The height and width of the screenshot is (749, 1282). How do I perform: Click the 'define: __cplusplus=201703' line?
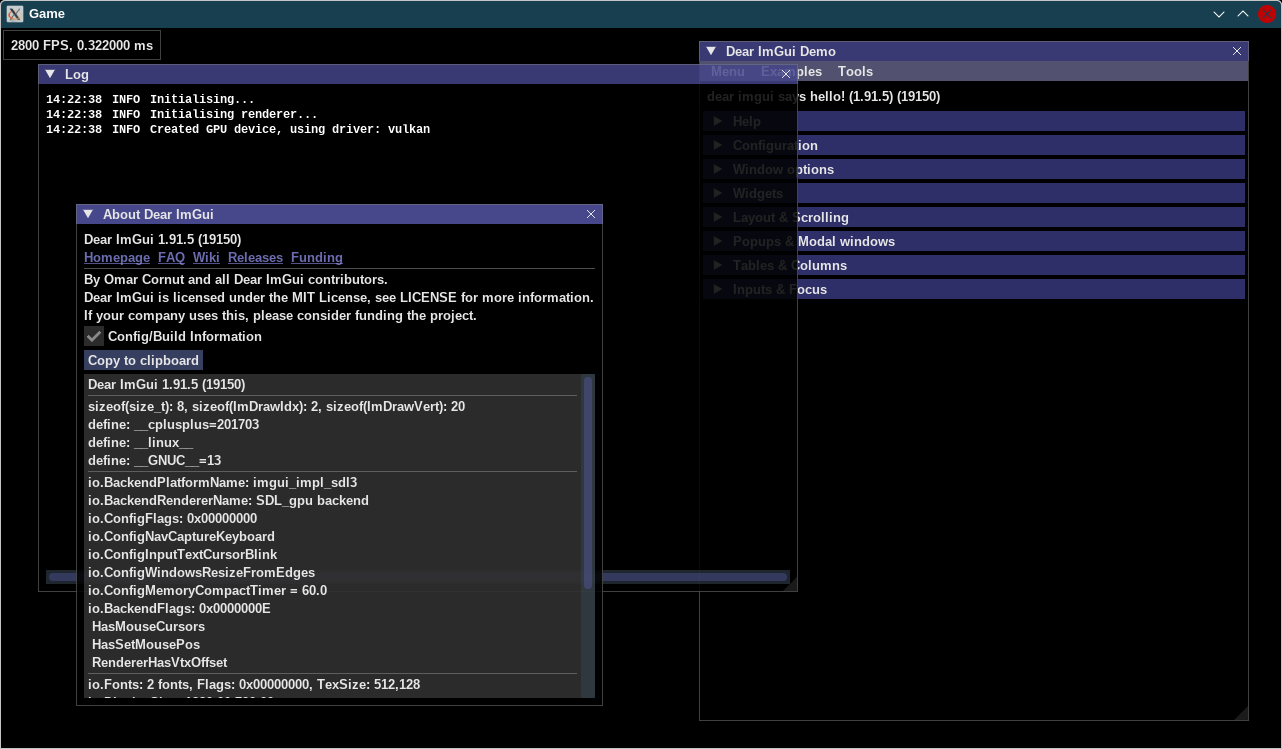pyautogui.click(x=174, y=424)
